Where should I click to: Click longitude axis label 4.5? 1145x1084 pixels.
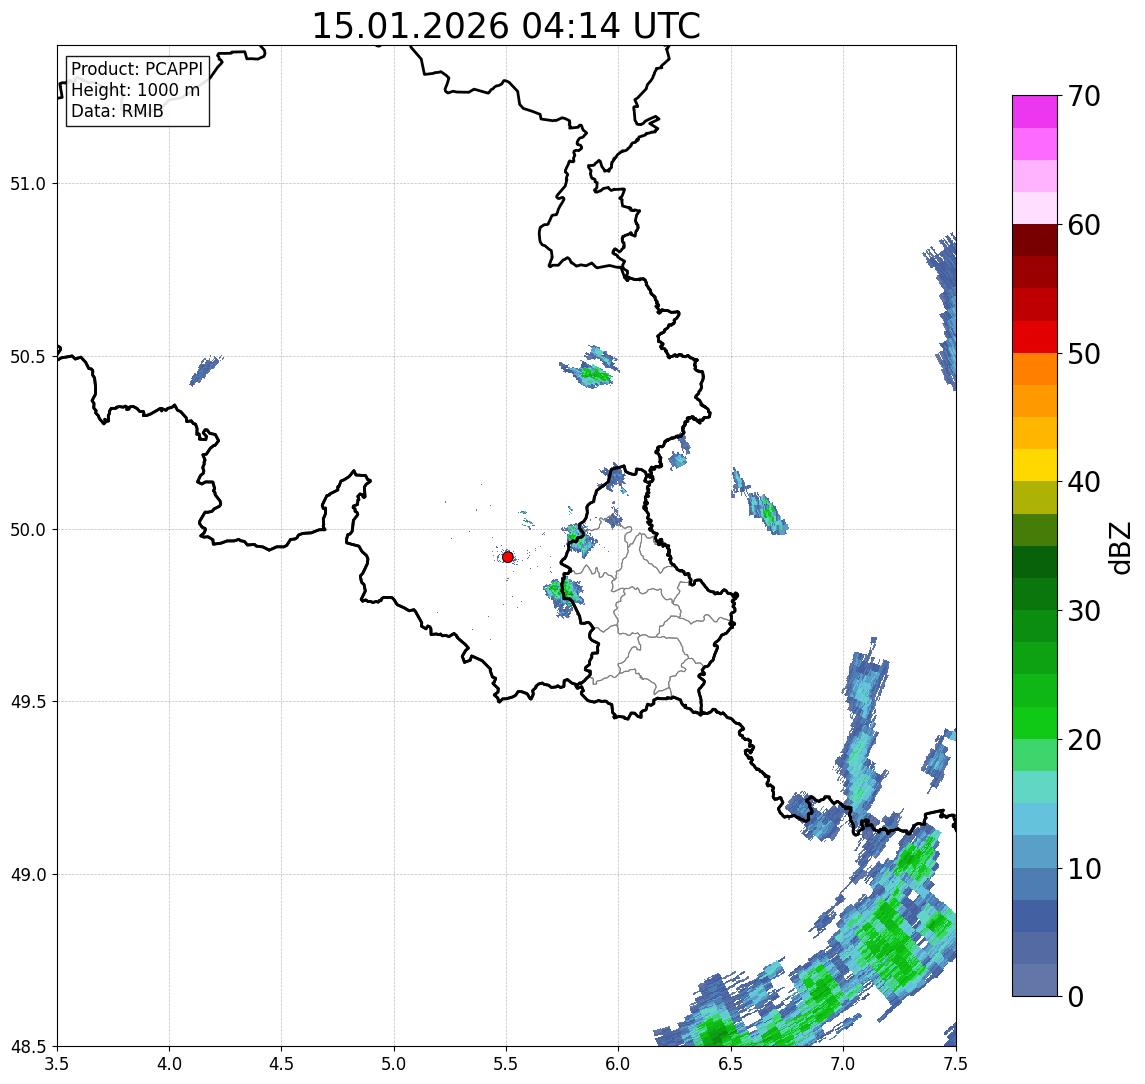[x=282, y=1064]
